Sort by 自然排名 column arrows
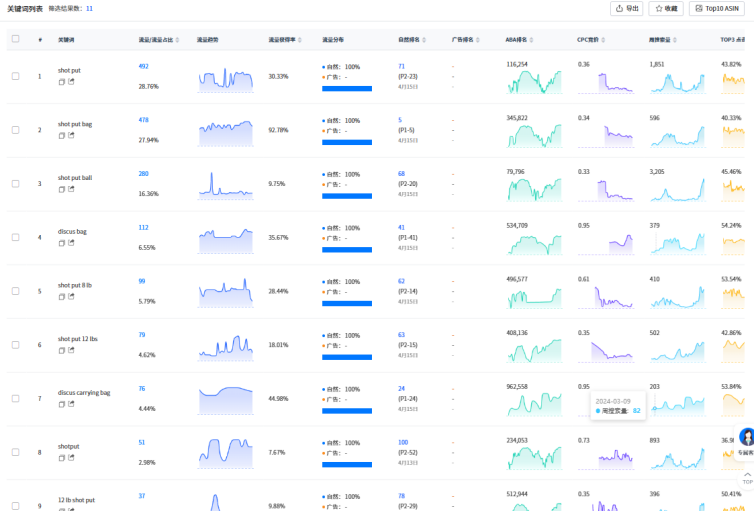 click(424, 40)
